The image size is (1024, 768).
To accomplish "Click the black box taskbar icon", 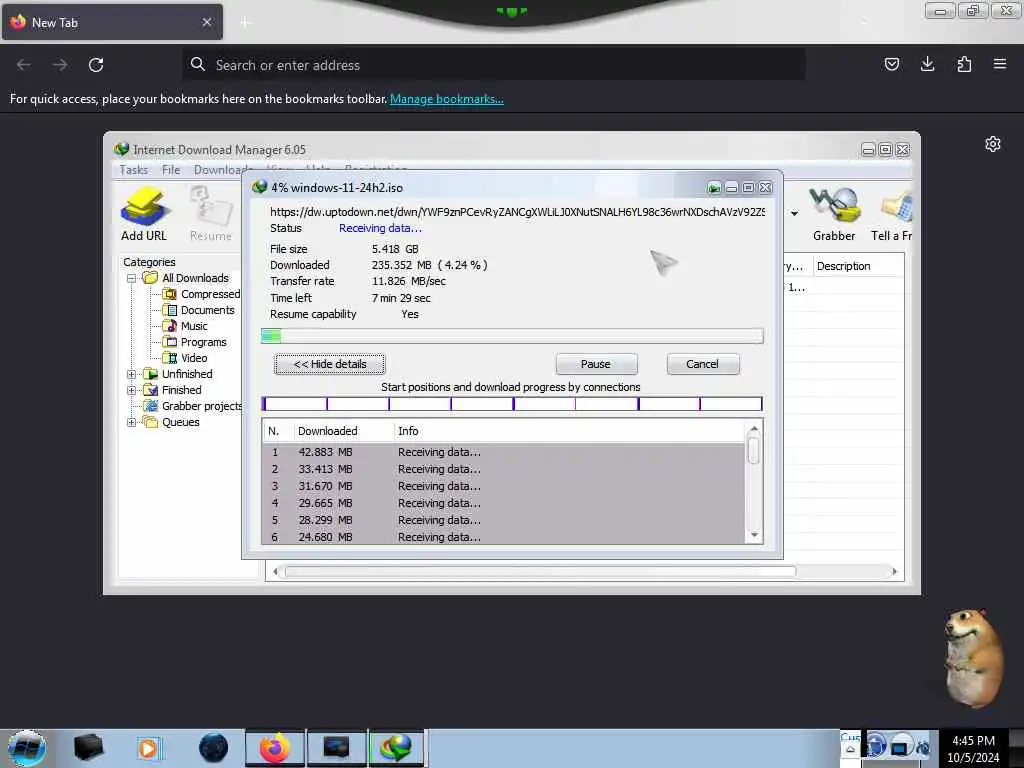I will 88,748.
